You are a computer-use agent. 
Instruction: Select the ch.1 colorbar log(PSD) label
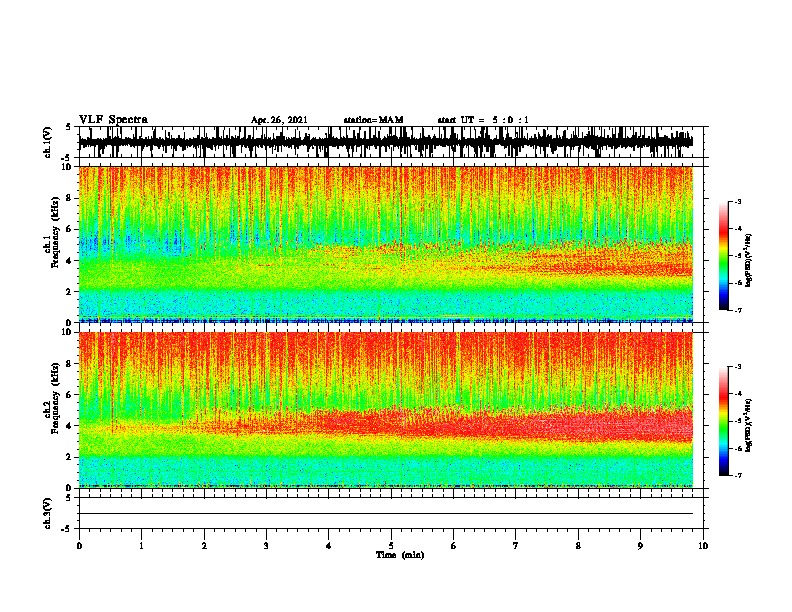[x=749, y=260]
